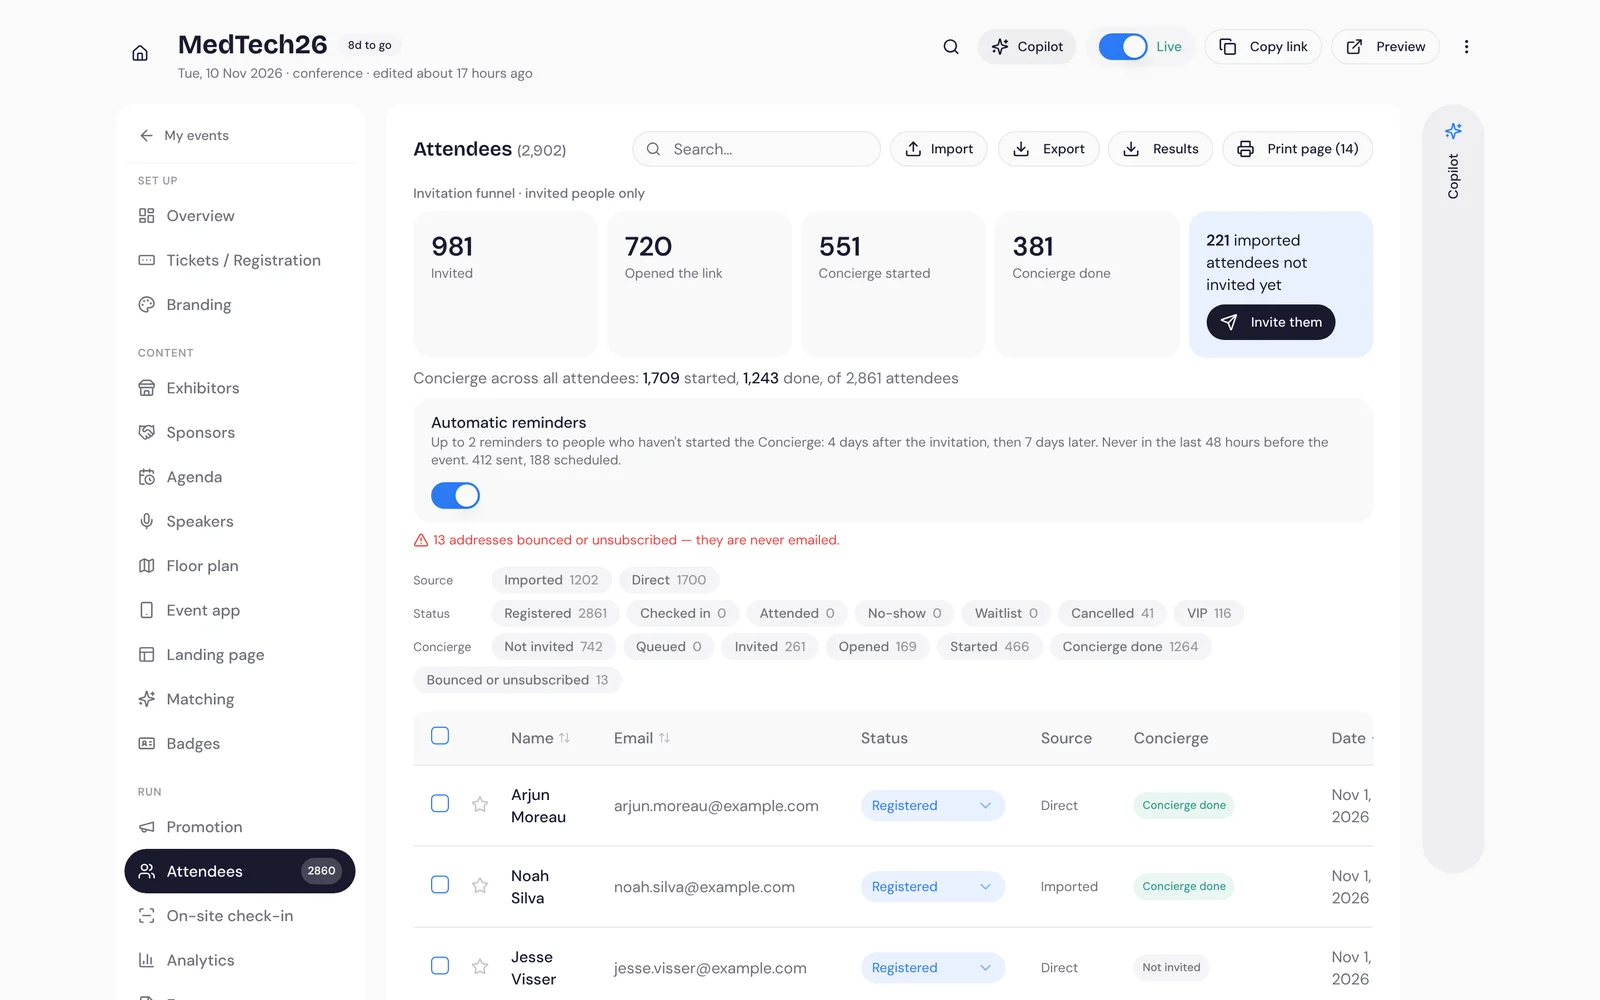Click the Copilot header button
The width and height of the screenshot is (1600, 1000).
(1027, 47)
